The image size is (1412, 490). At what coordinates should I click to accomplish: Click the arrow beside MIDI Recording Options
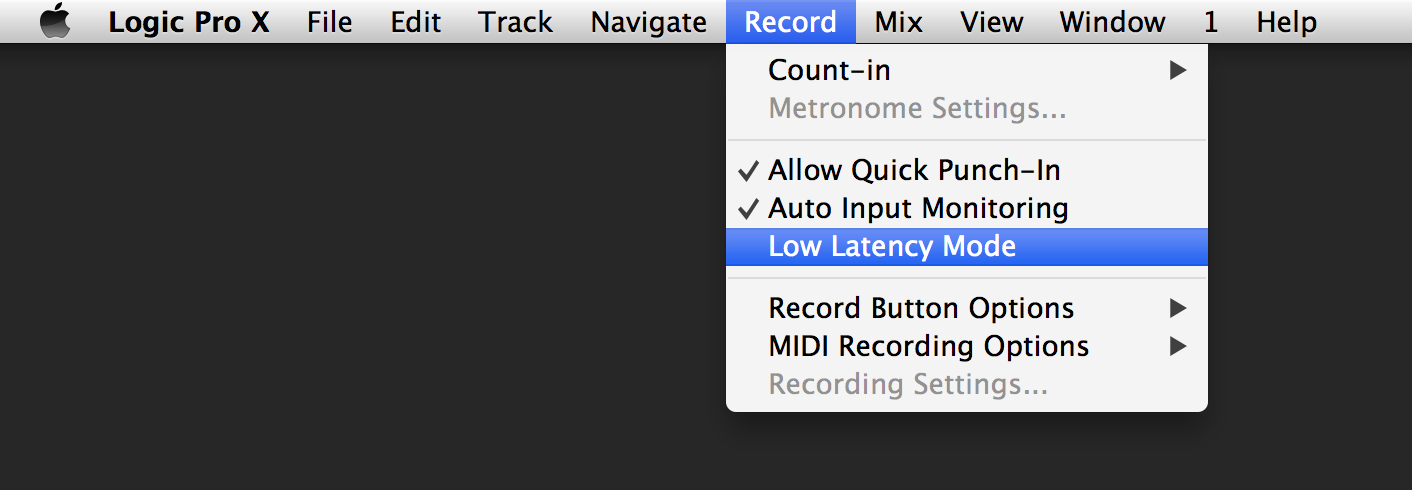point(1178,346)
